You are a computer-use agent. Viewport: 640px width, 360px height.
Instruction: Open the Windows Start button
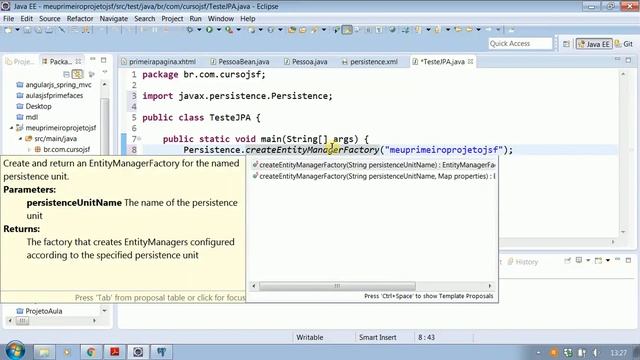15,351
